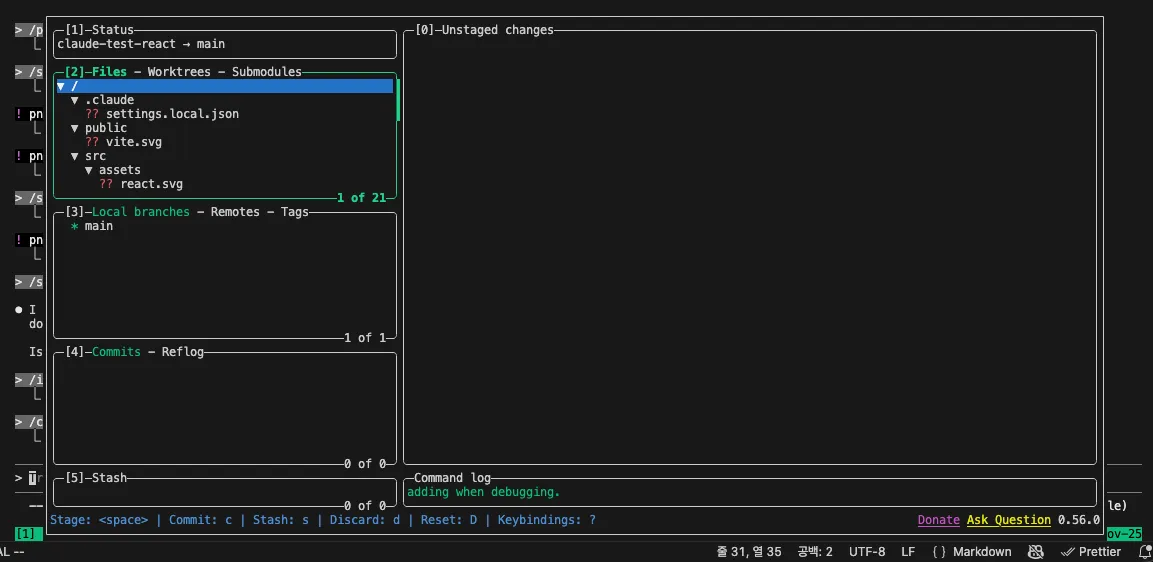The height and width of the screenshot is (562, 1153).
Task: Change the LF end-of-line sequence
Action: pyautogui.click(x=908, y=552)
